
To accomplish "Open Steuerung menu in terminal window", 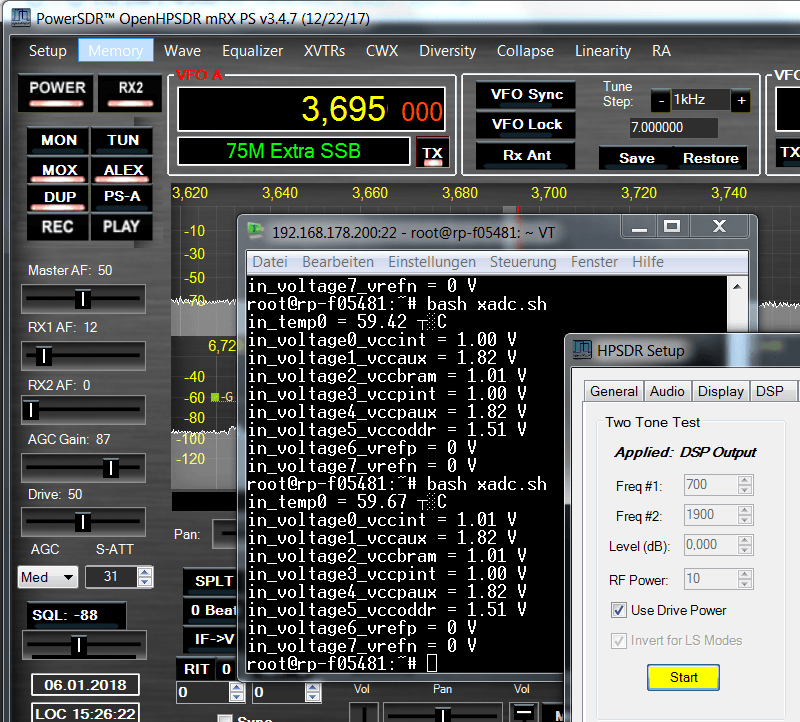I will tap(523, 262).
